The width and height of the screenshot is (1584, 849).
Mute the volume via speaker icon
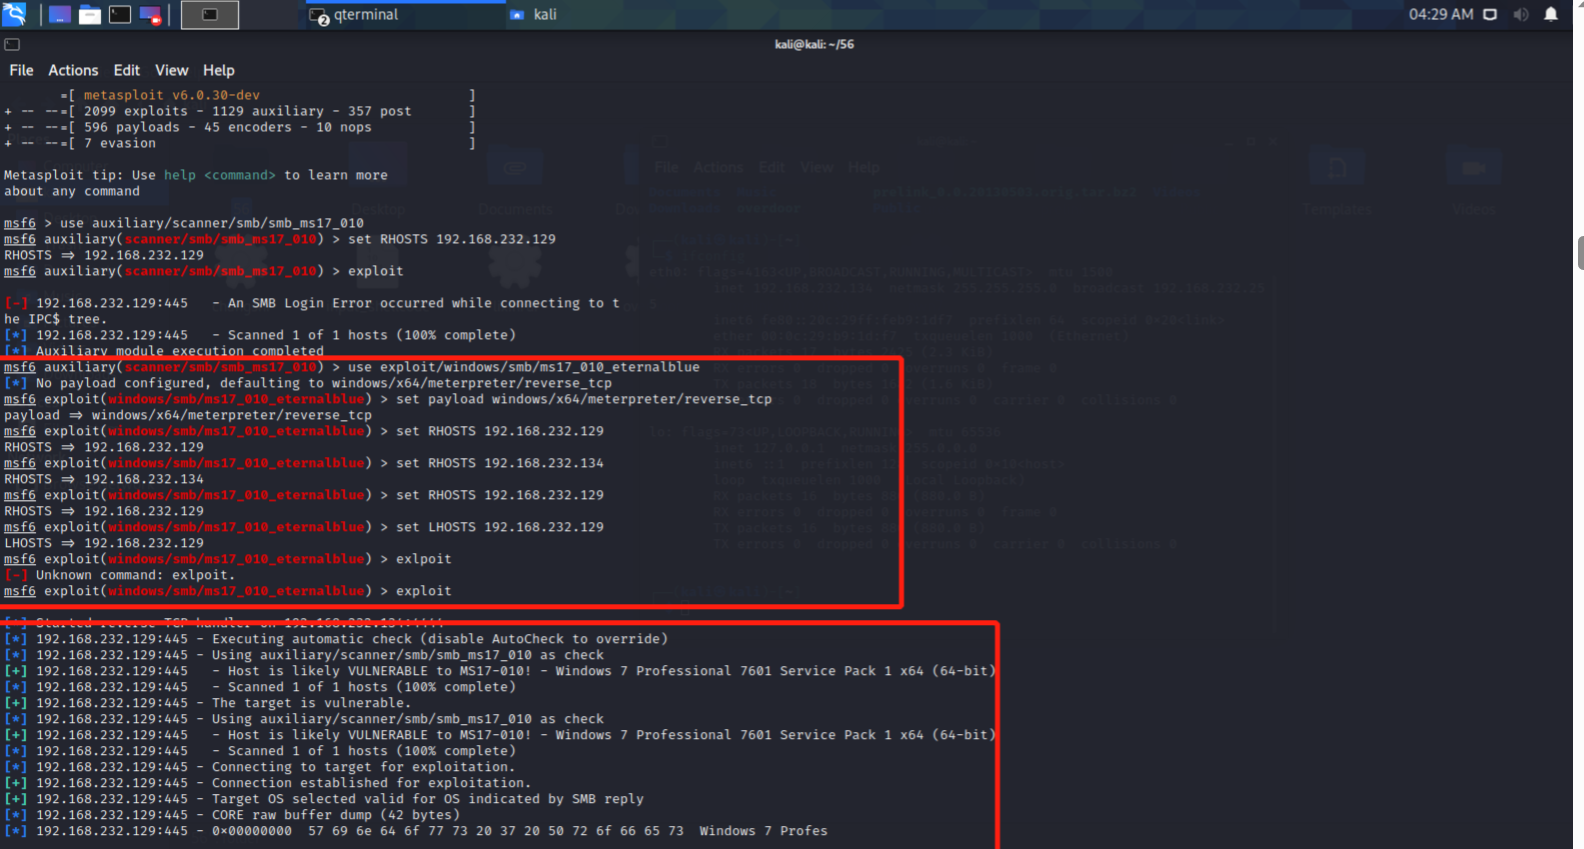(1521, 14)
